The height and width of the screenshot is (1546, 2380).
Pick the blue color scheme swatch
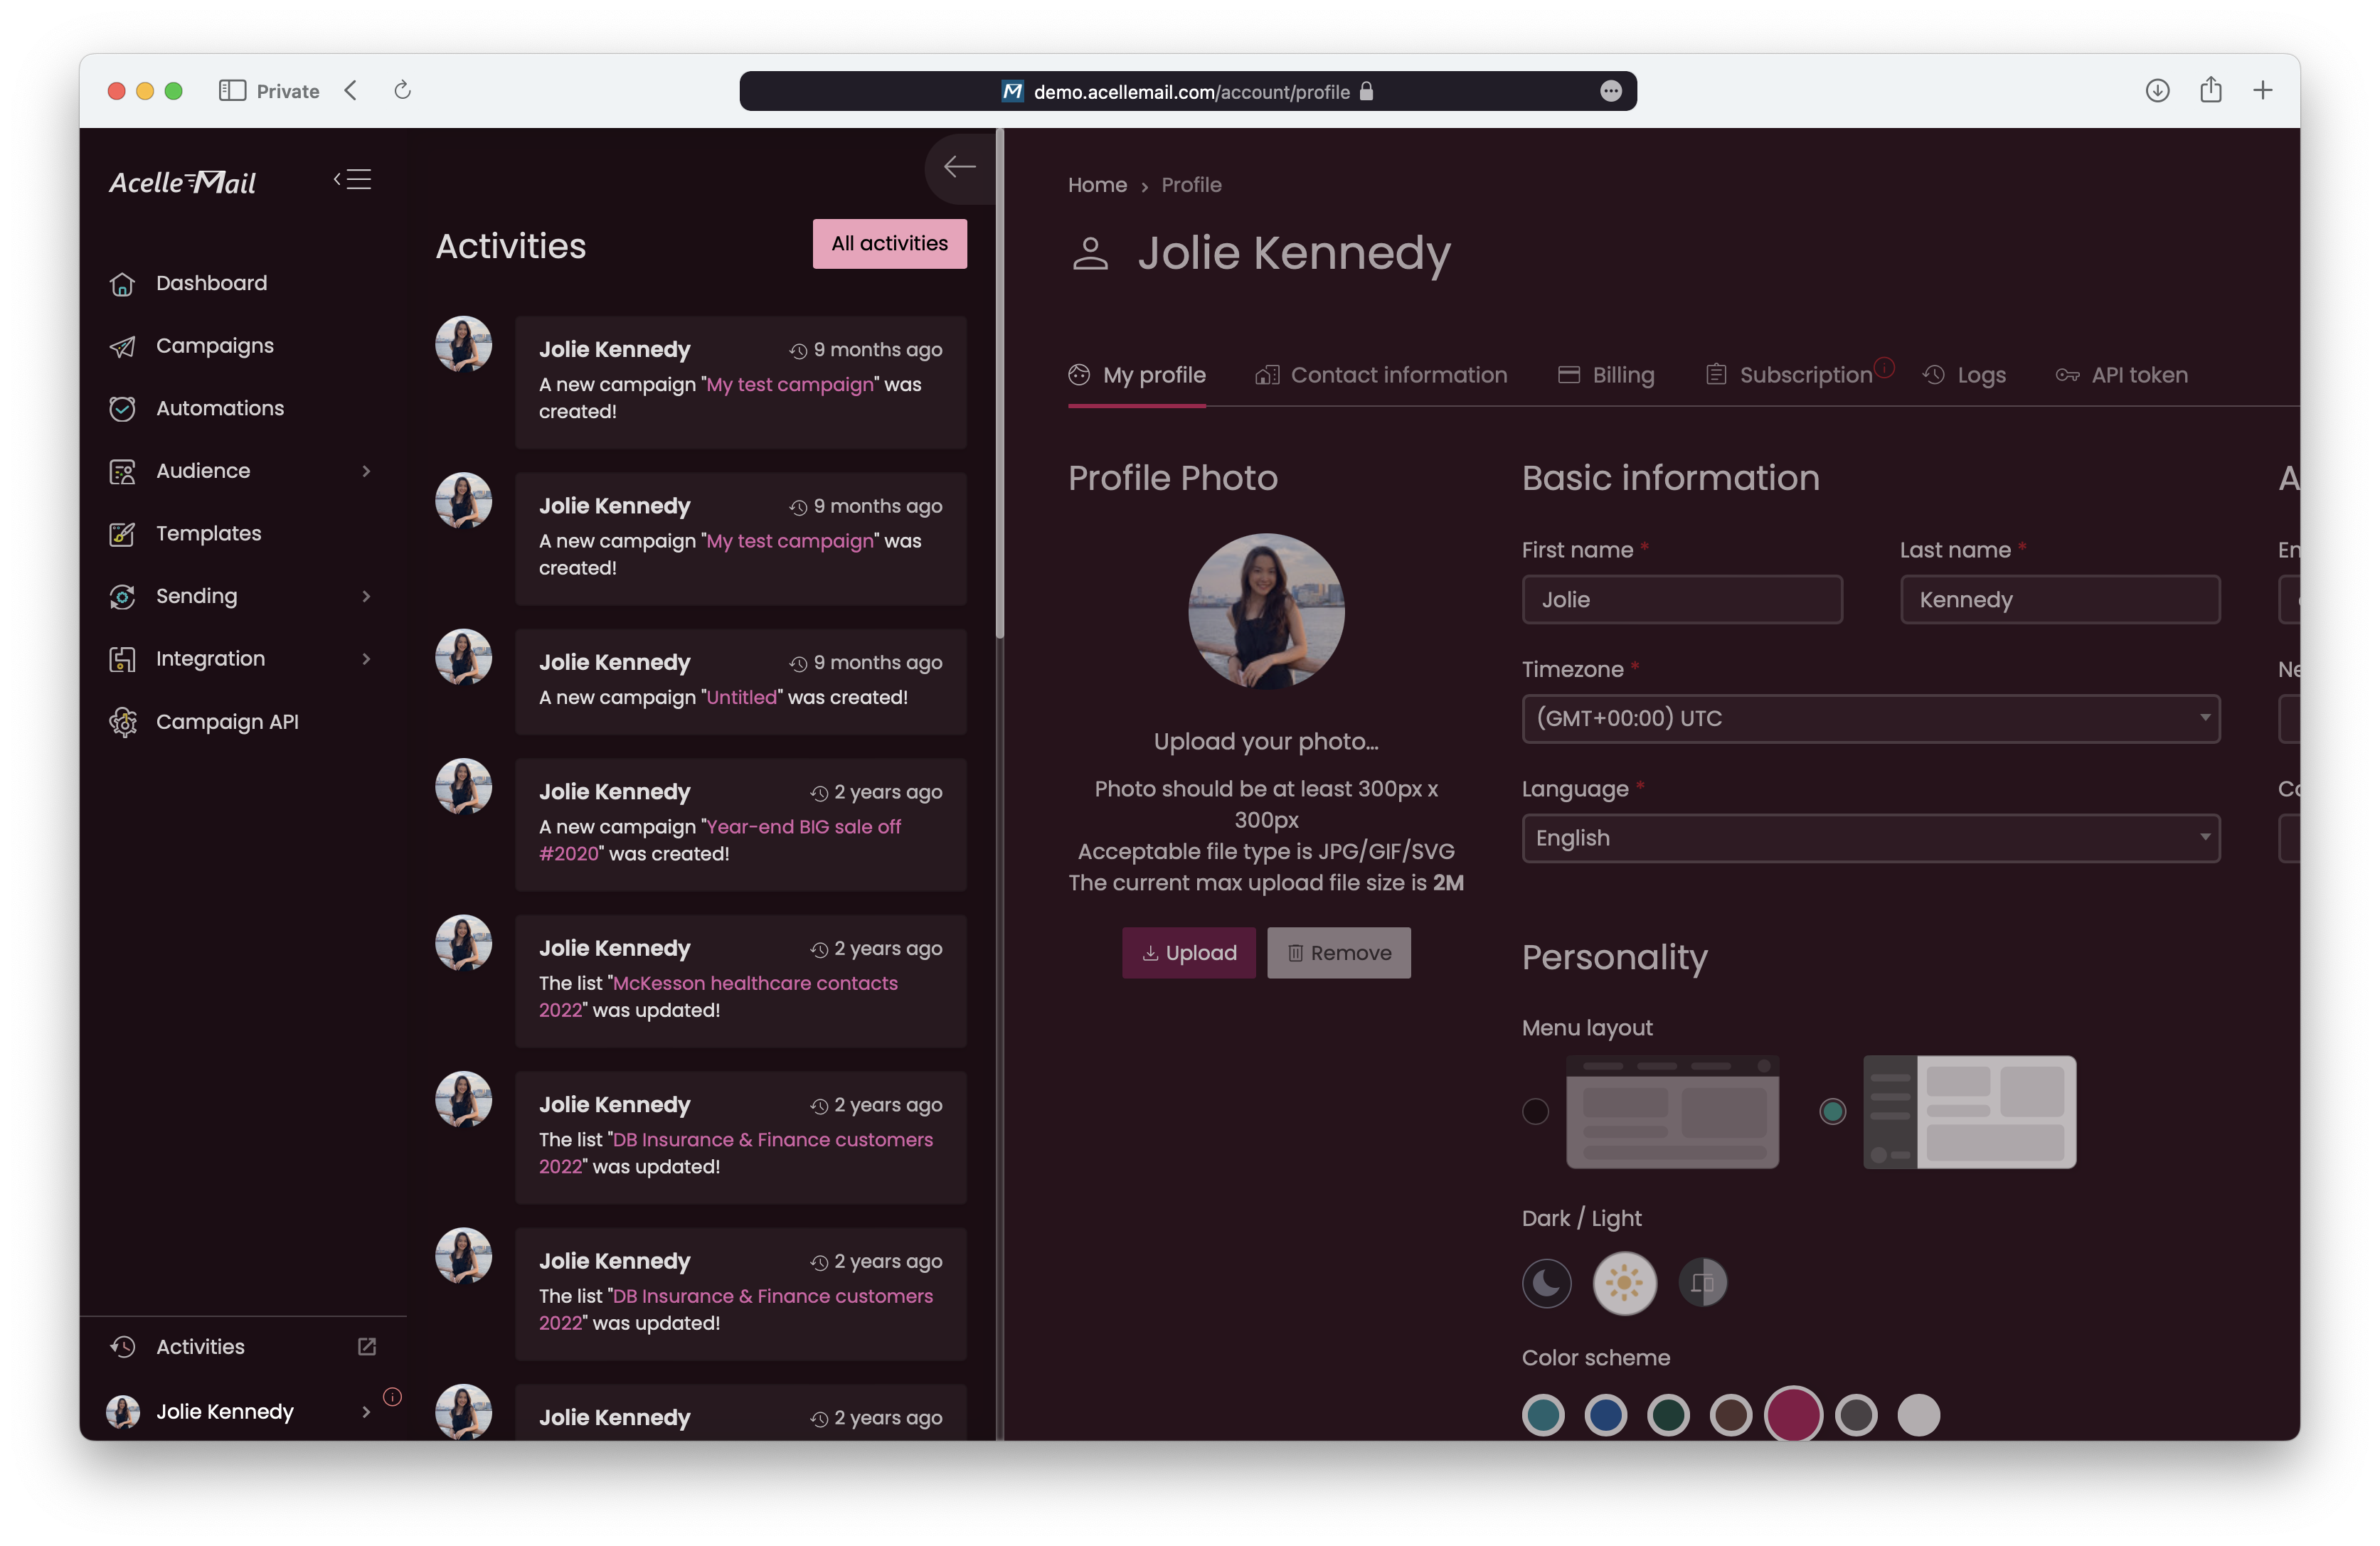1605,1416
